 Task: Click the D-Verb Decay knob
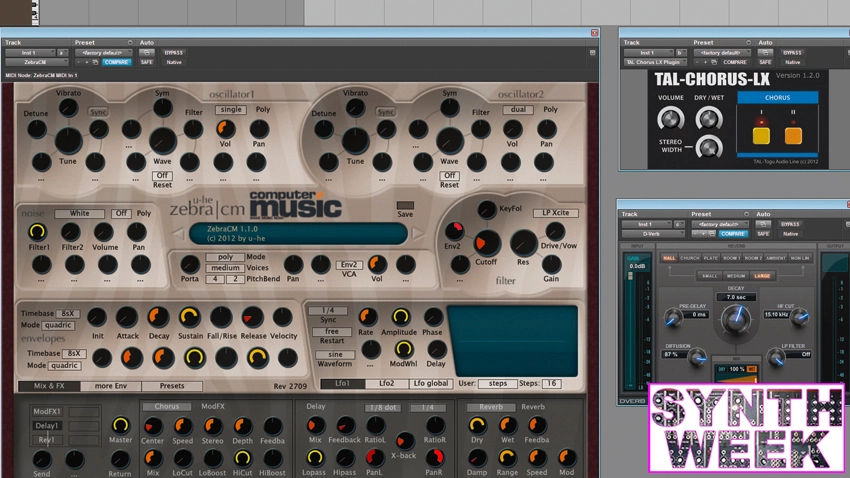click(736, 318)
